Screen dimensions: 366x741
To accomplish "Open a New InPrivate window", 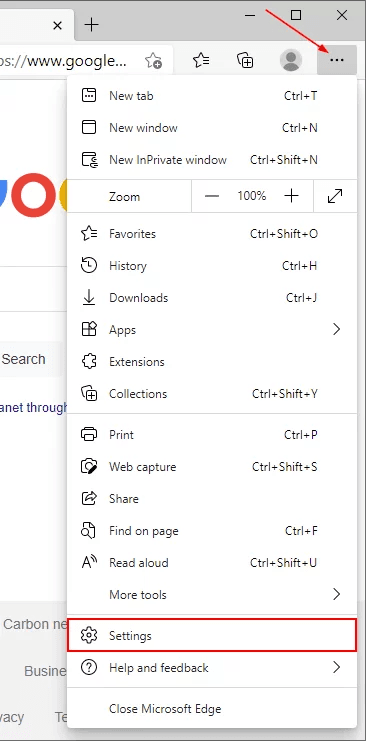I will tap(212, 160).
